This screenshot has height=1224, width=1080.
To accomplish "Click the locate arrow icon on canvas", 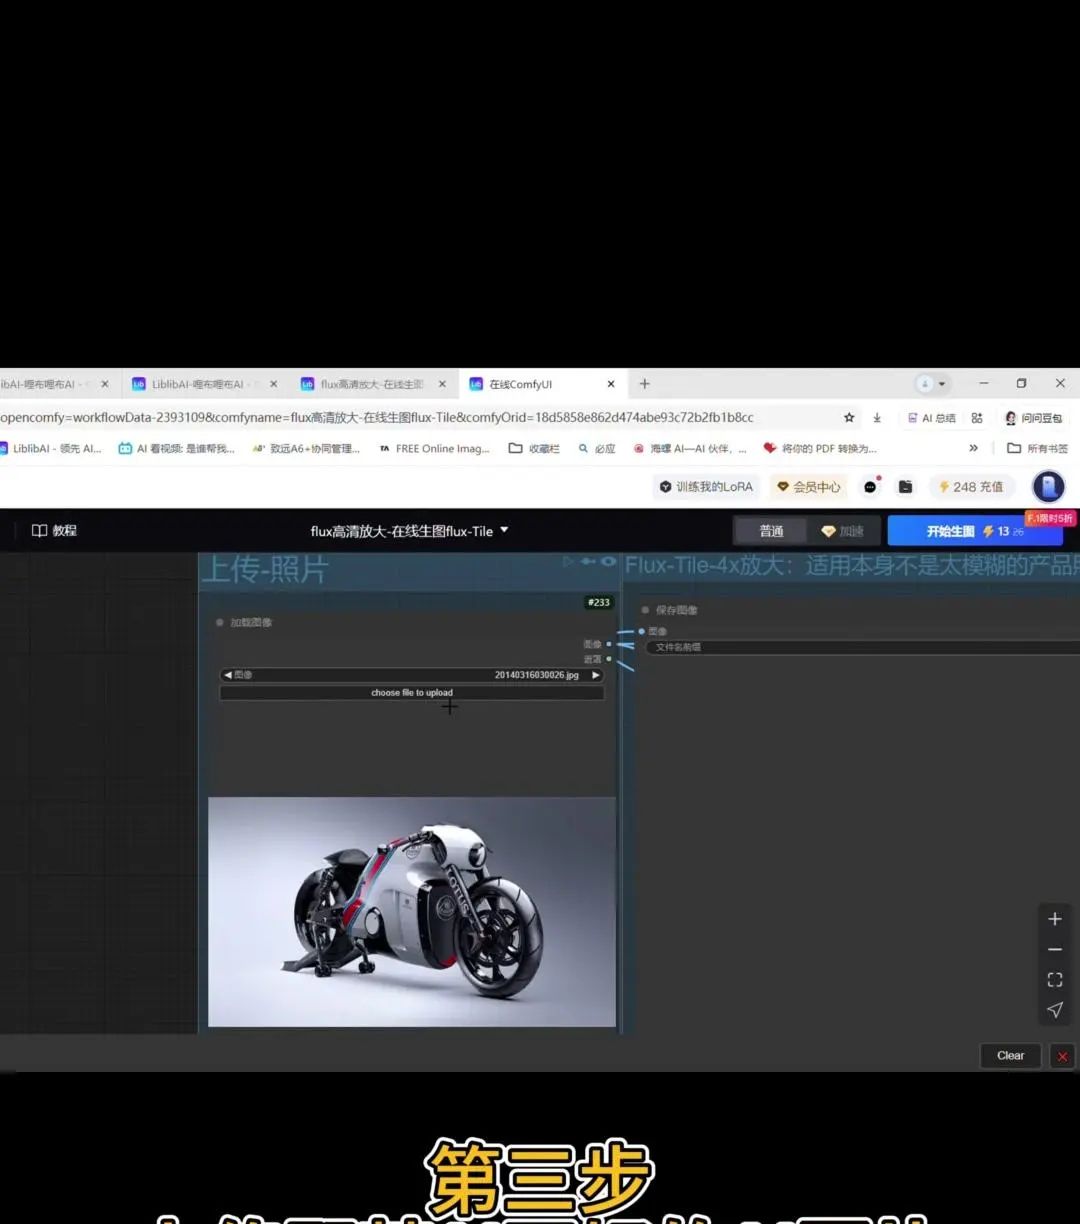I will (1054, 1010).
